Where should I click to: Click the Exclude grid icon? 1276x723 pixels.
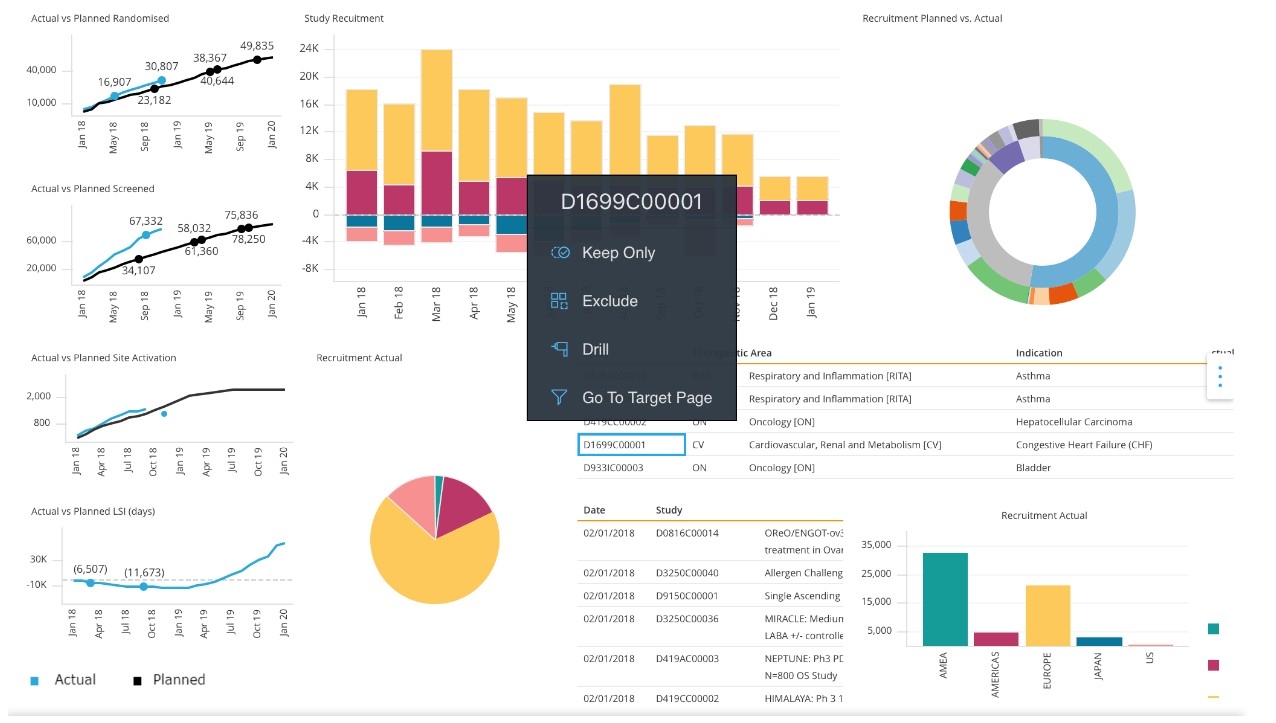coord(559,301)
